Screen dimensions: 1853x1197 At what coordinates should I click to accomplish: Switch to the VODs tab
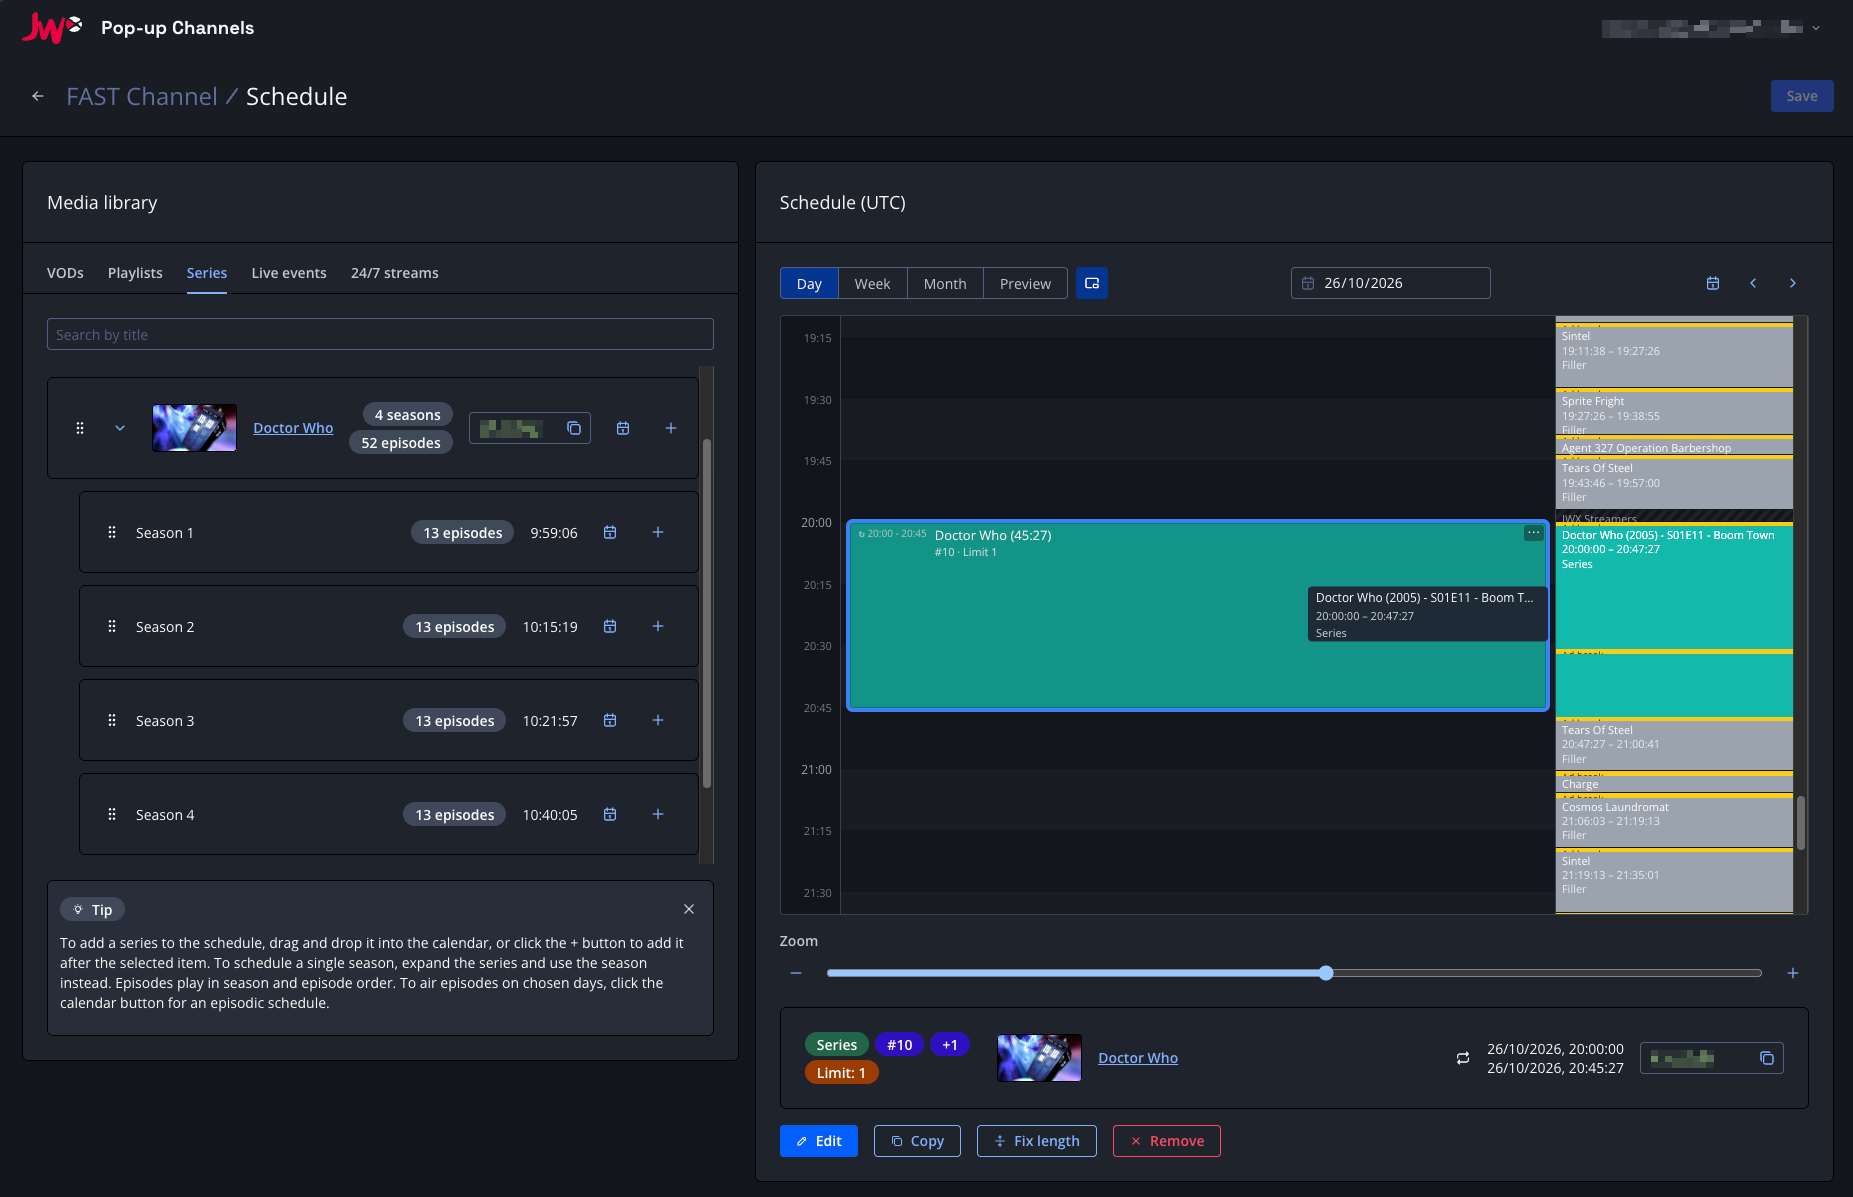tap(65, 273)
